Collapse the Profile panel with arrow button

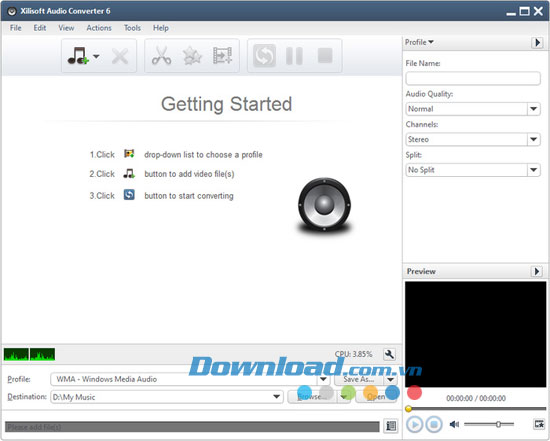coord(537,43)
